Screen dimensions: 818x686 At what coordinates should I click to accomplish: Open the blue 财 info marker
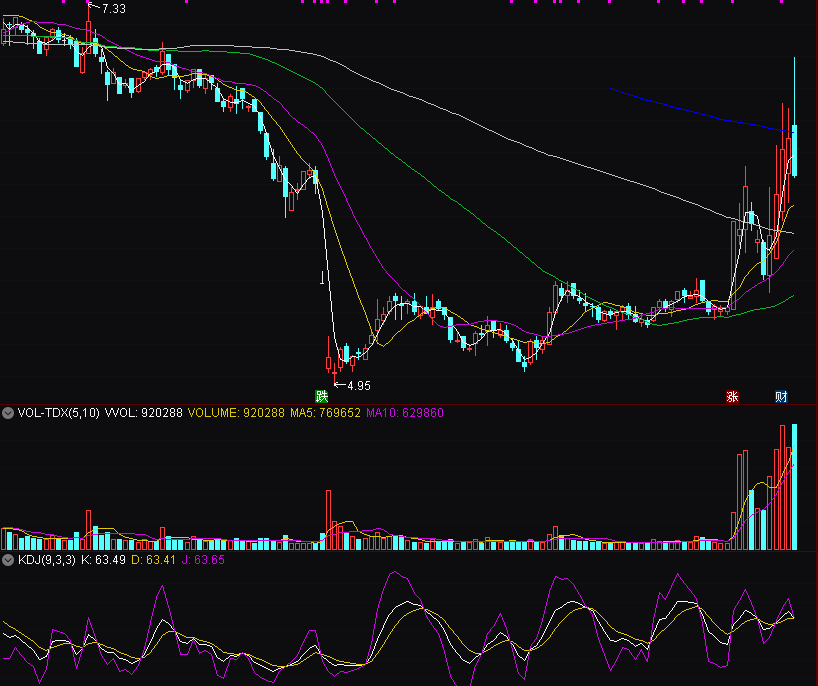coord(781,397)
